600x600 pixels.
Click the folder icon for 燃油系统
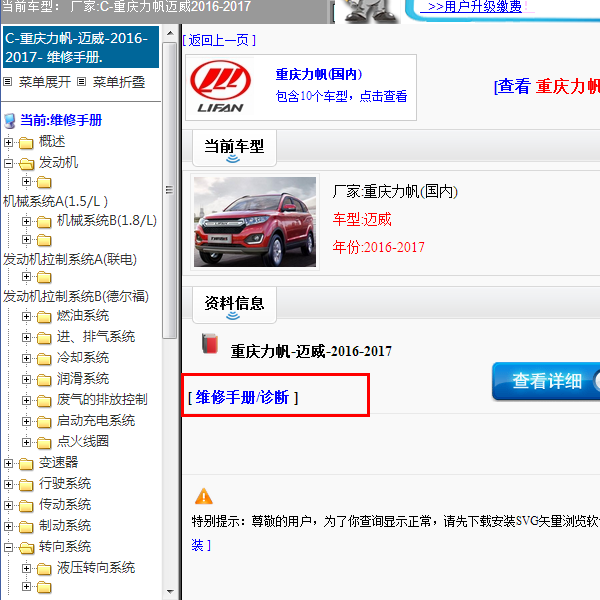click(x=44, y=317)
